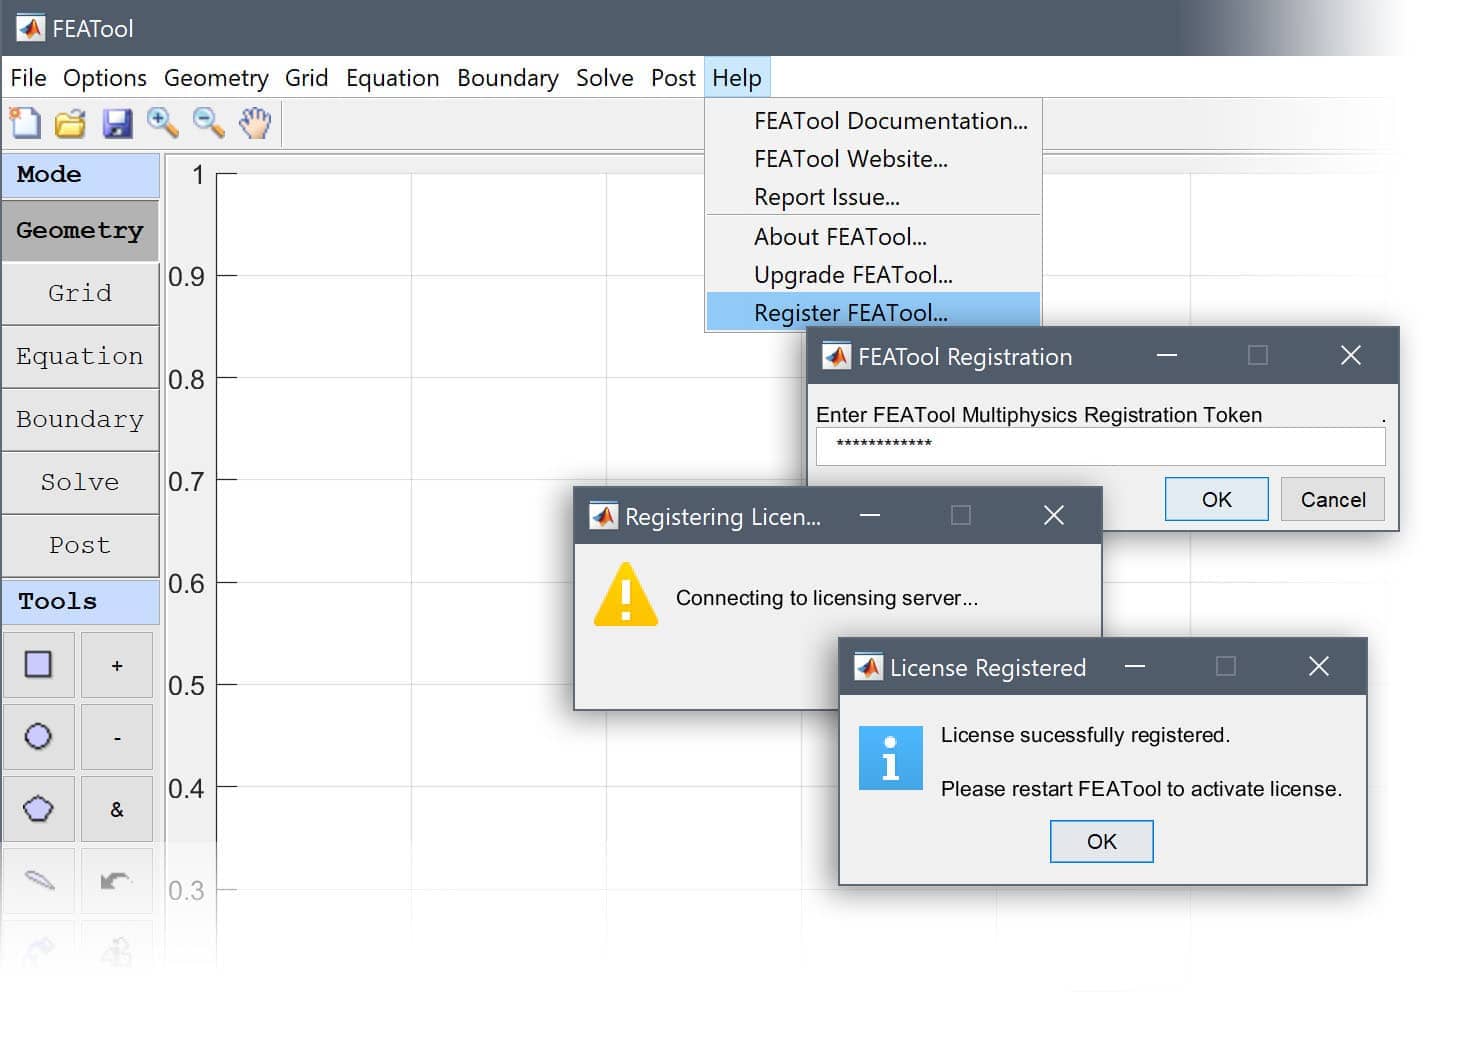Close the Registering License dialog
1483x1041 pixels.
point(1054,515)
